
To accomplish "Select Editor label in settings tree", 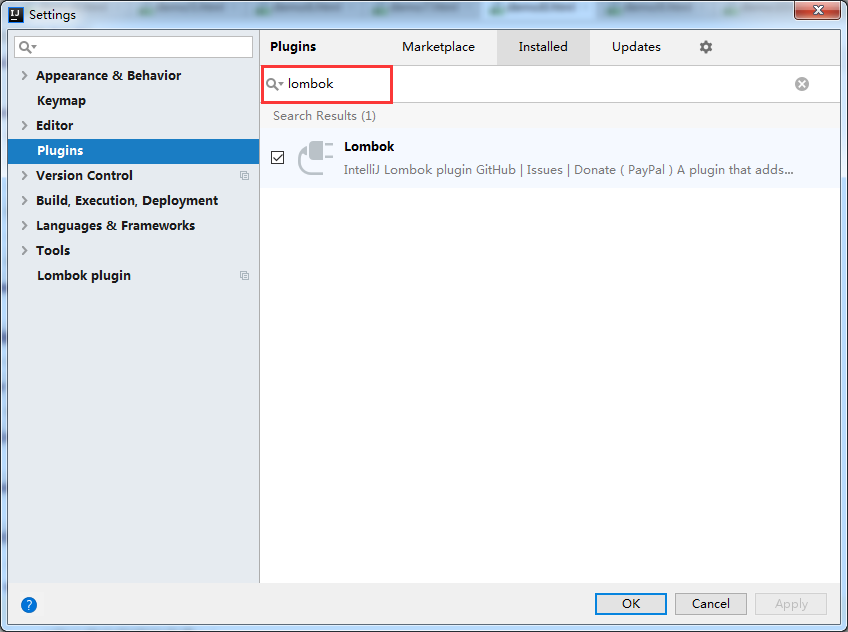I will tap(54, 125).
